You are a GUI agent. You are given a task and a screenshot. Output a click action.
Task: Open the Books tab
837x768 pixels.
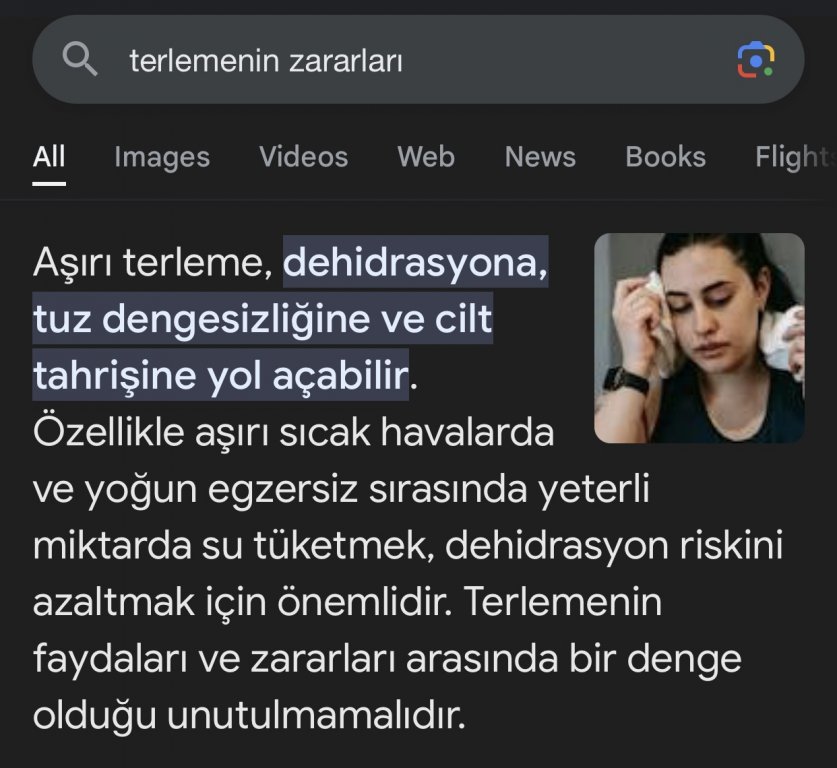665,157
